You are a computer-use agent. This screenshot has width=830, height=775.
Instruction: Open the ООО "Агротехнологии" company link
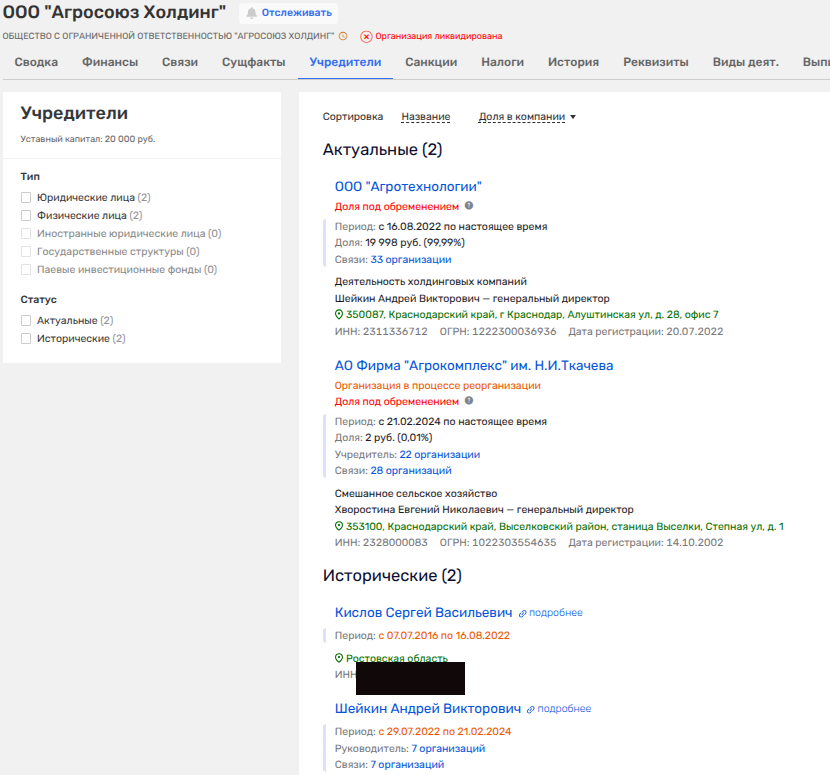(x=408, y=186)
